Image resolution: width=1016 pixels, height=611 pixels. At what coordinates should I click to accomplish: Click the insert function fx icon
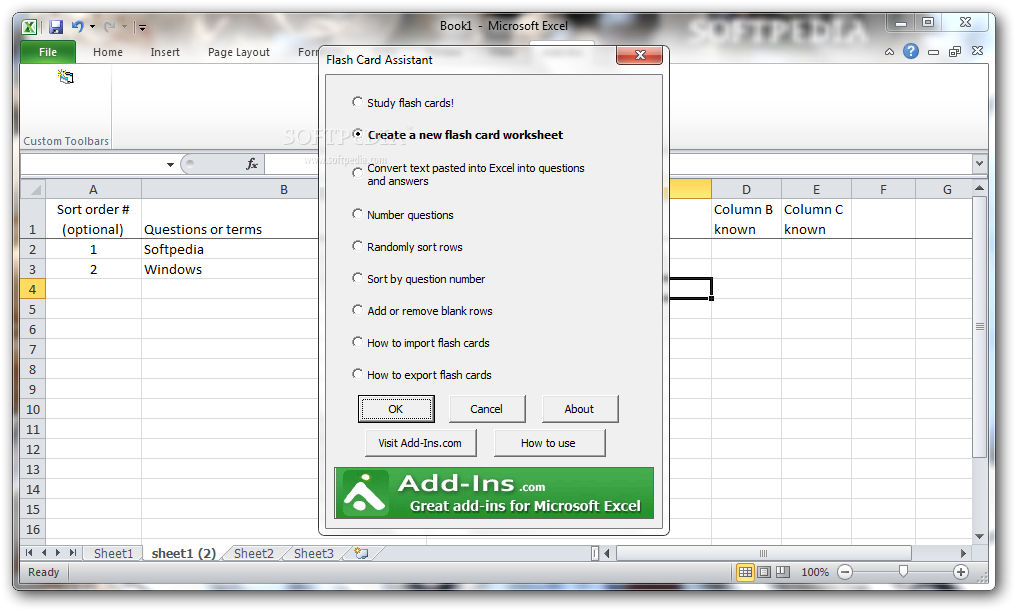252,165
